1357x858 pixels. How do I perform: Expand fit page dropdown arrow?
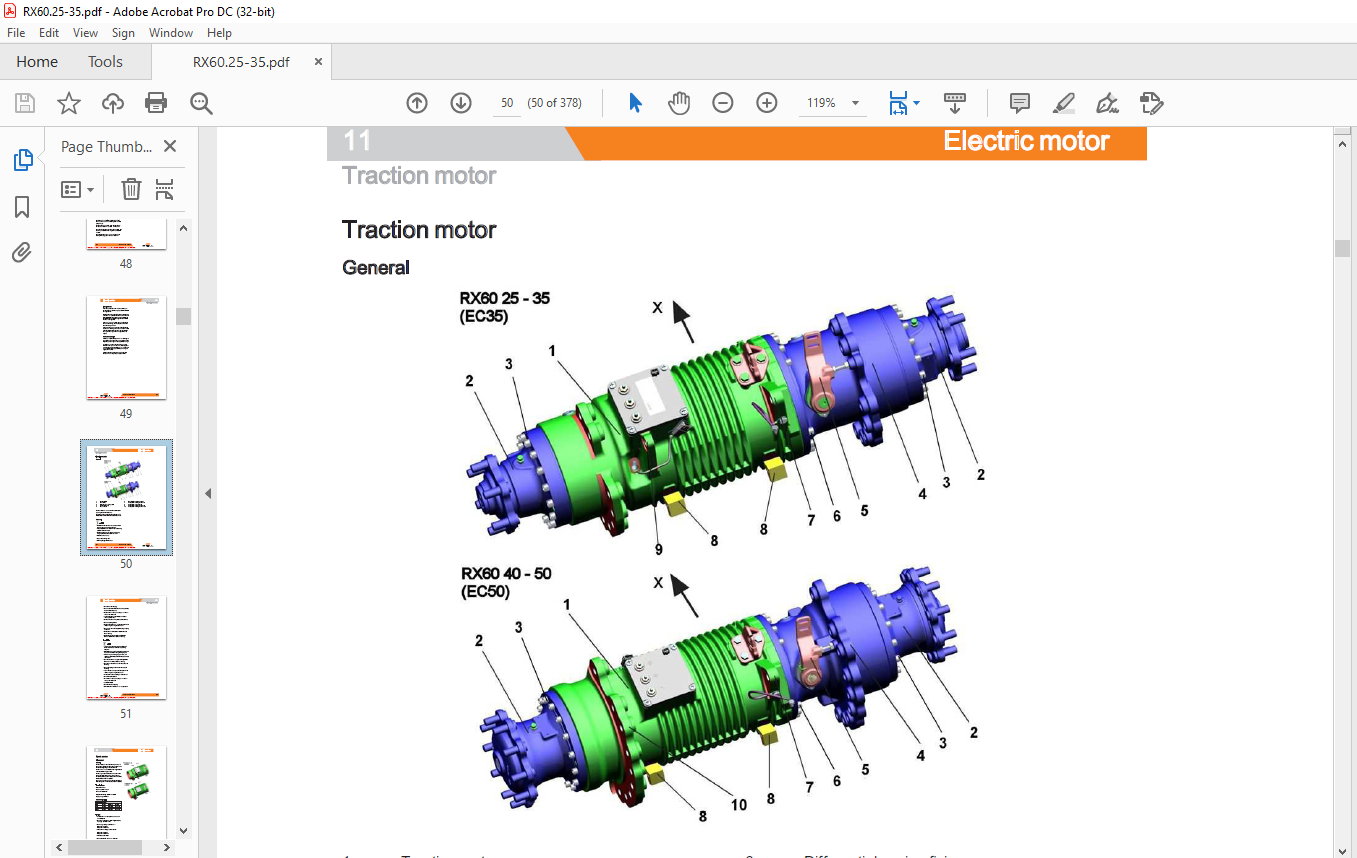coord(916,103)
